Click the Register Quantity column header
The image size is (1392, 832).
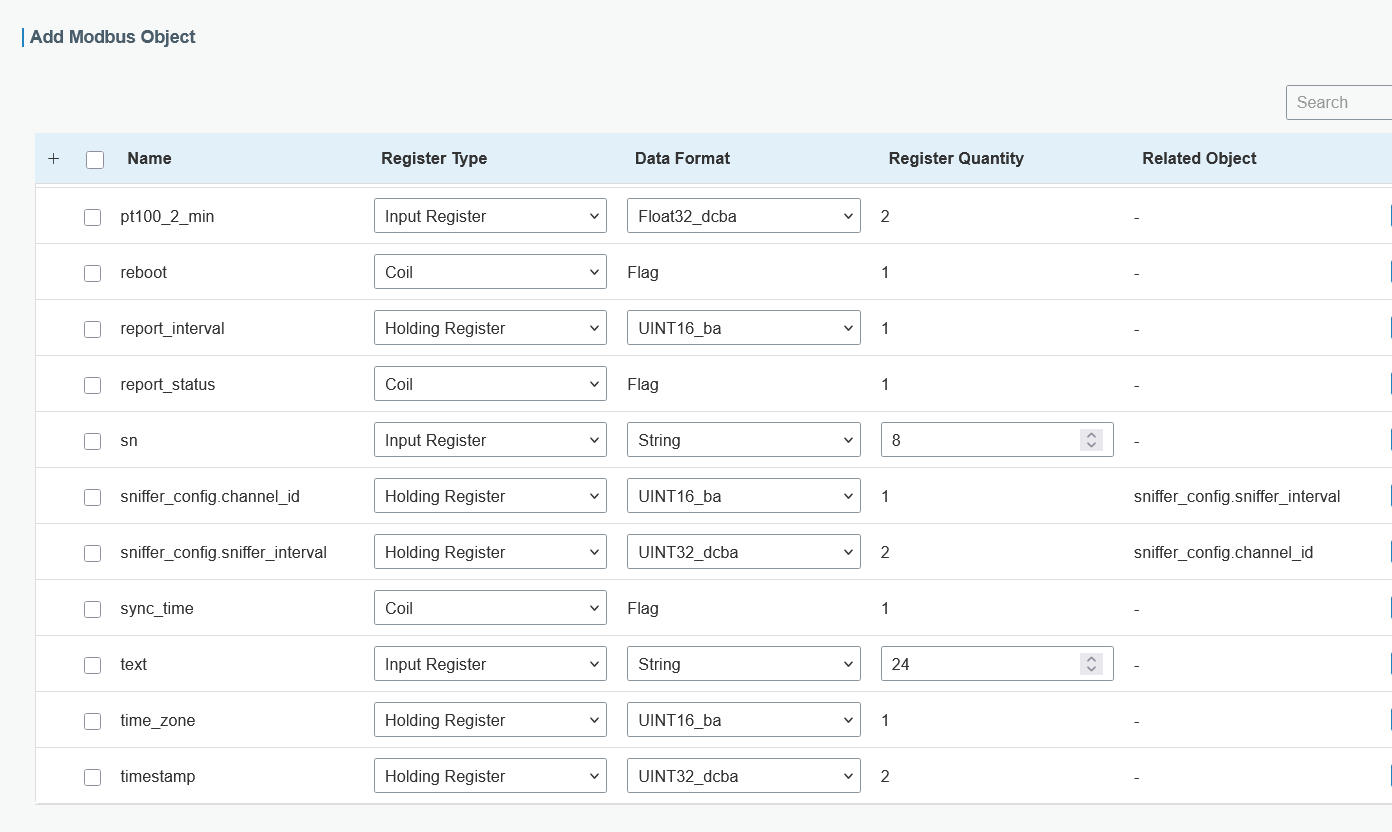pyautogui.click(x=956, y=159)
